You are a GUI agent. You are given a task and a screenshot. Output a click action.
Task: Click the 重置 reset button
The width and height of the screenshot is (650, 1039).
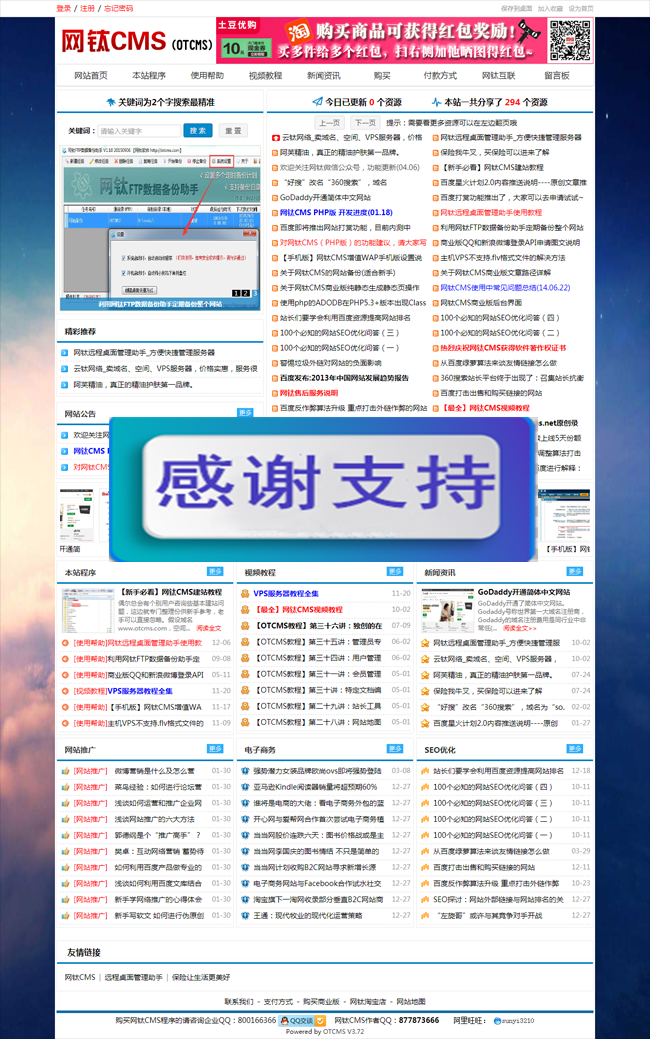233,131
